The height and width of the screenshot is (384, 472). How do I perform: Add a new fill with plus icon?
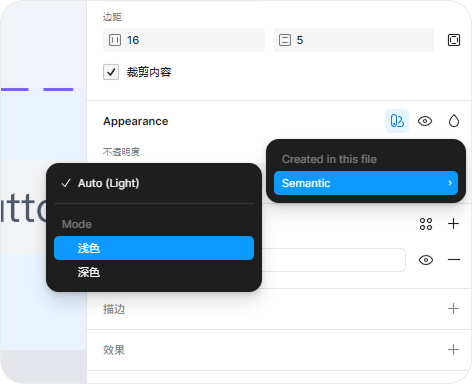coord(453,224)
